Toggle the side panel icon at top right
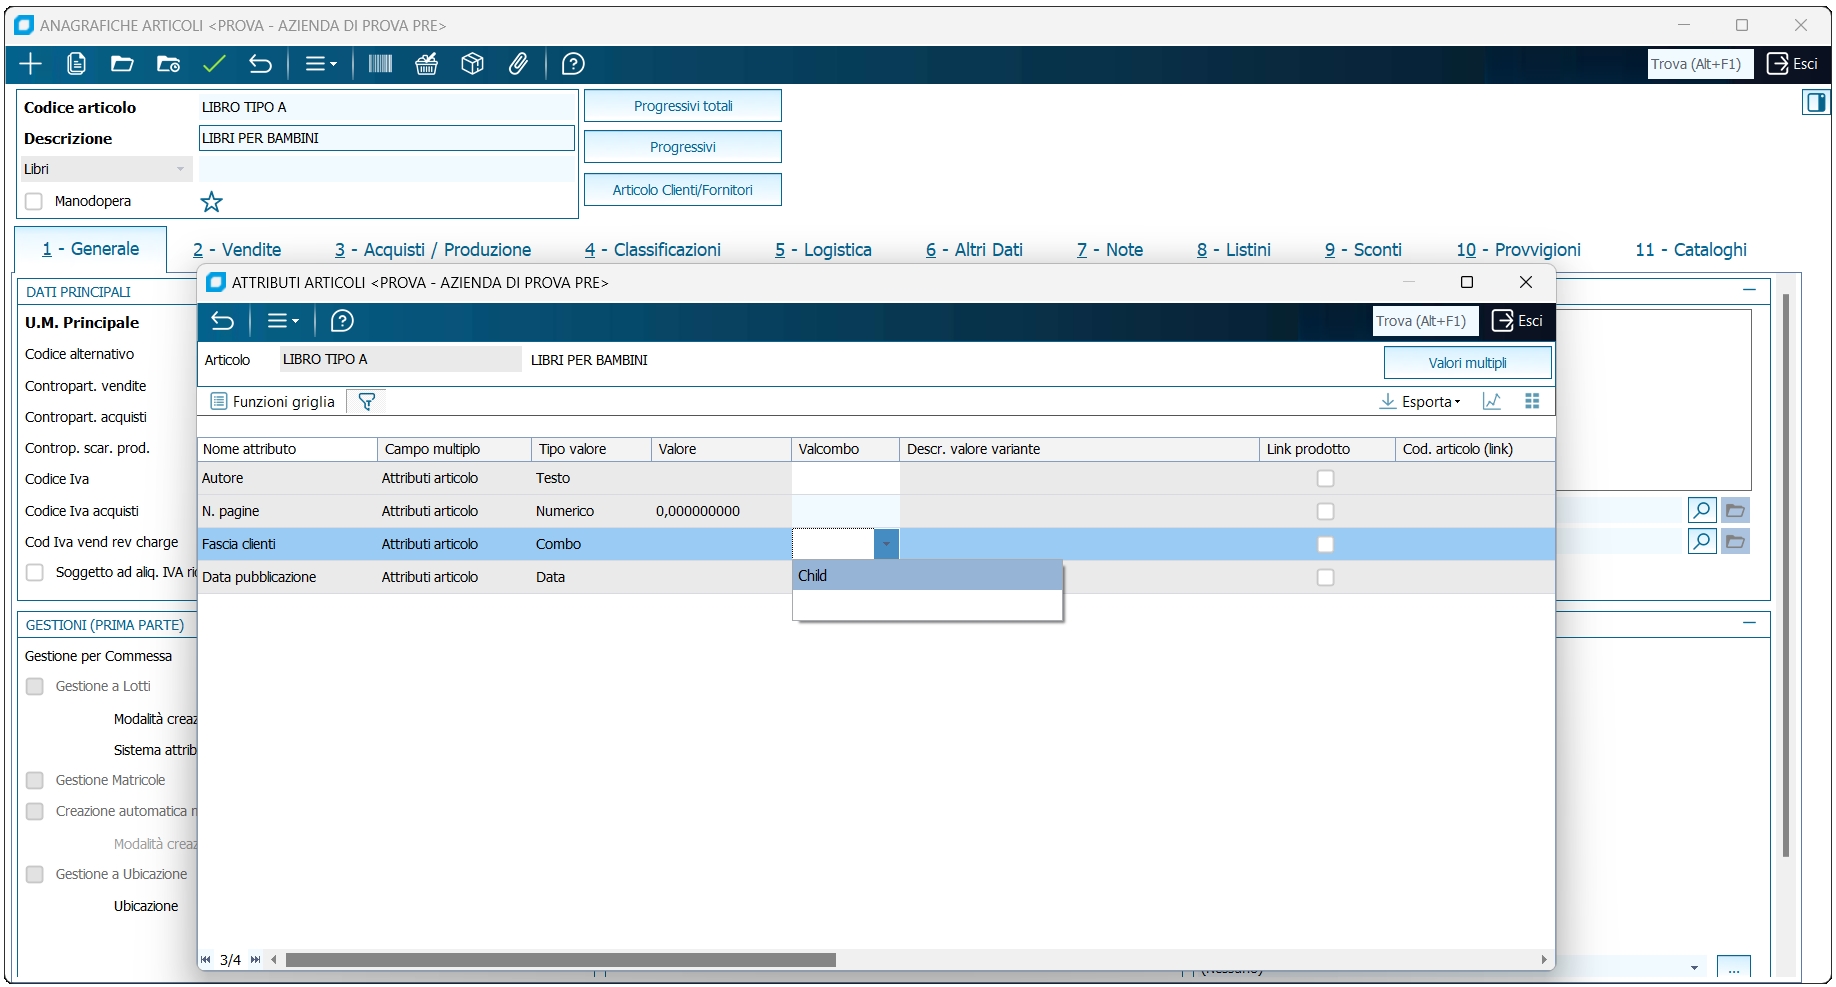The width and height of the screenshot is (1836, 987). [x=1816, y=102]
